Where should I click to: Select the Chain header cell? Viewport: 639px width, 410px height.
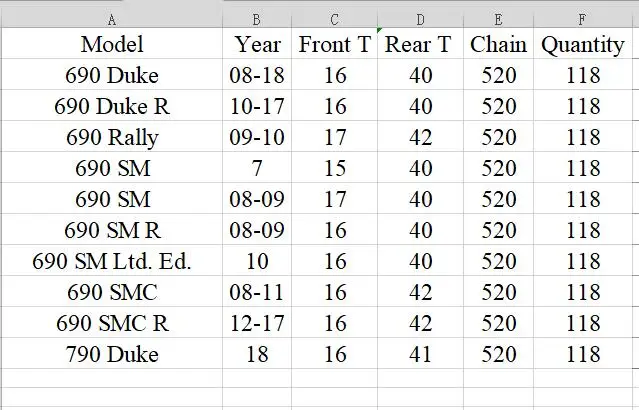(498, 44)
